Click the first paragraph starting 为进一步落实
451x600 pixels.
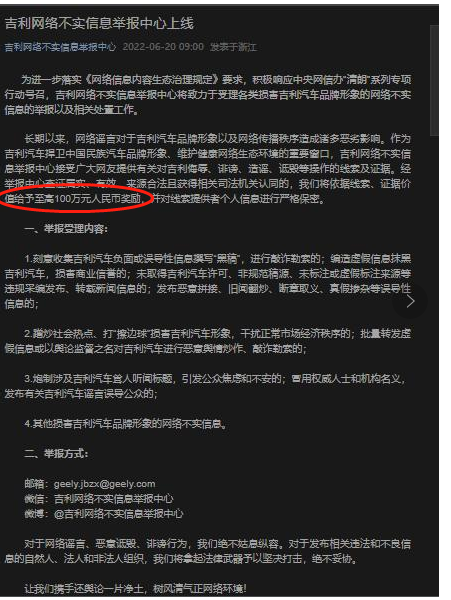[x=208, y=95]
